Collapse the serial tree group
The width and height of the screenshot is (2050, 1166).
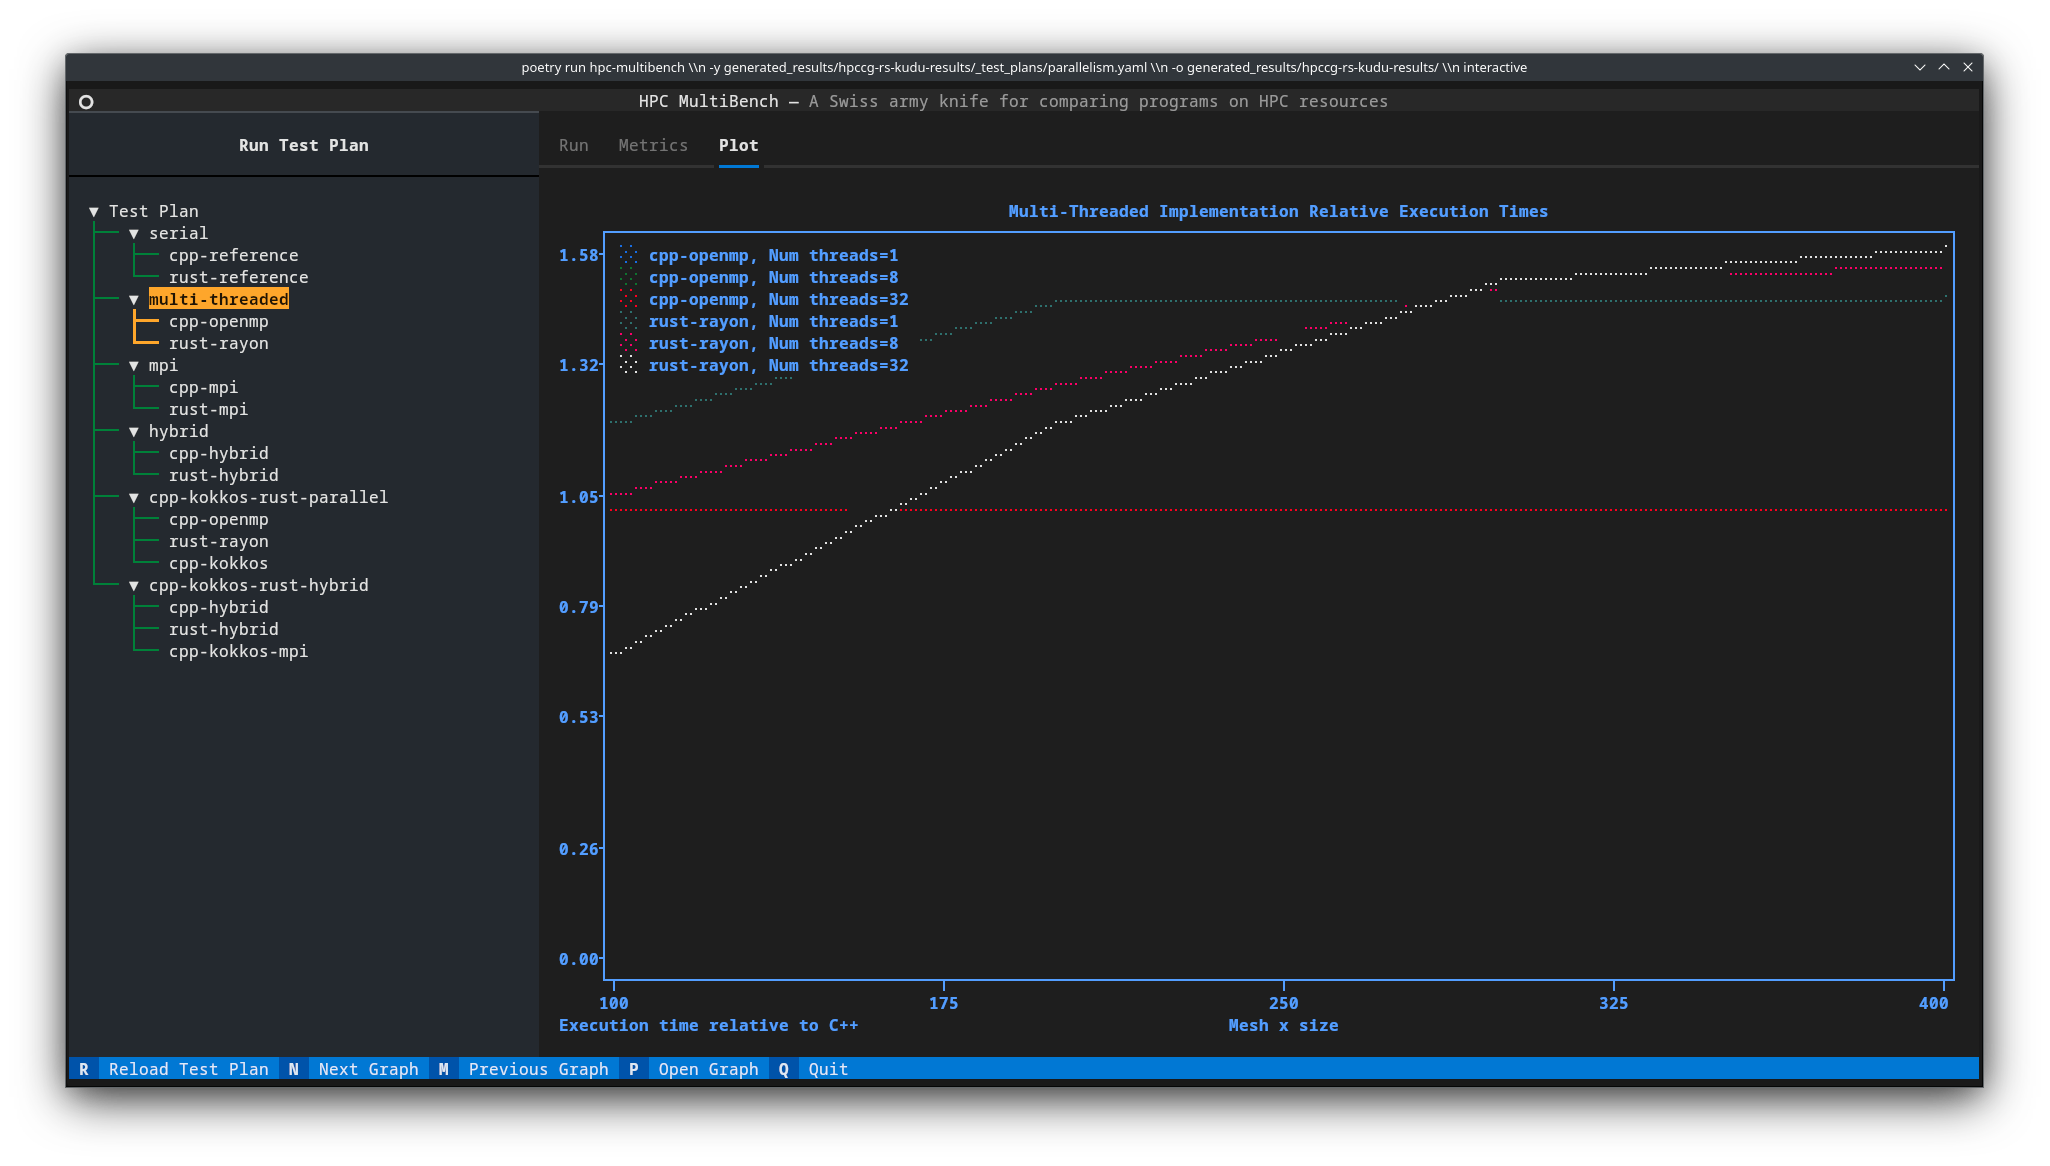(134, 233)
